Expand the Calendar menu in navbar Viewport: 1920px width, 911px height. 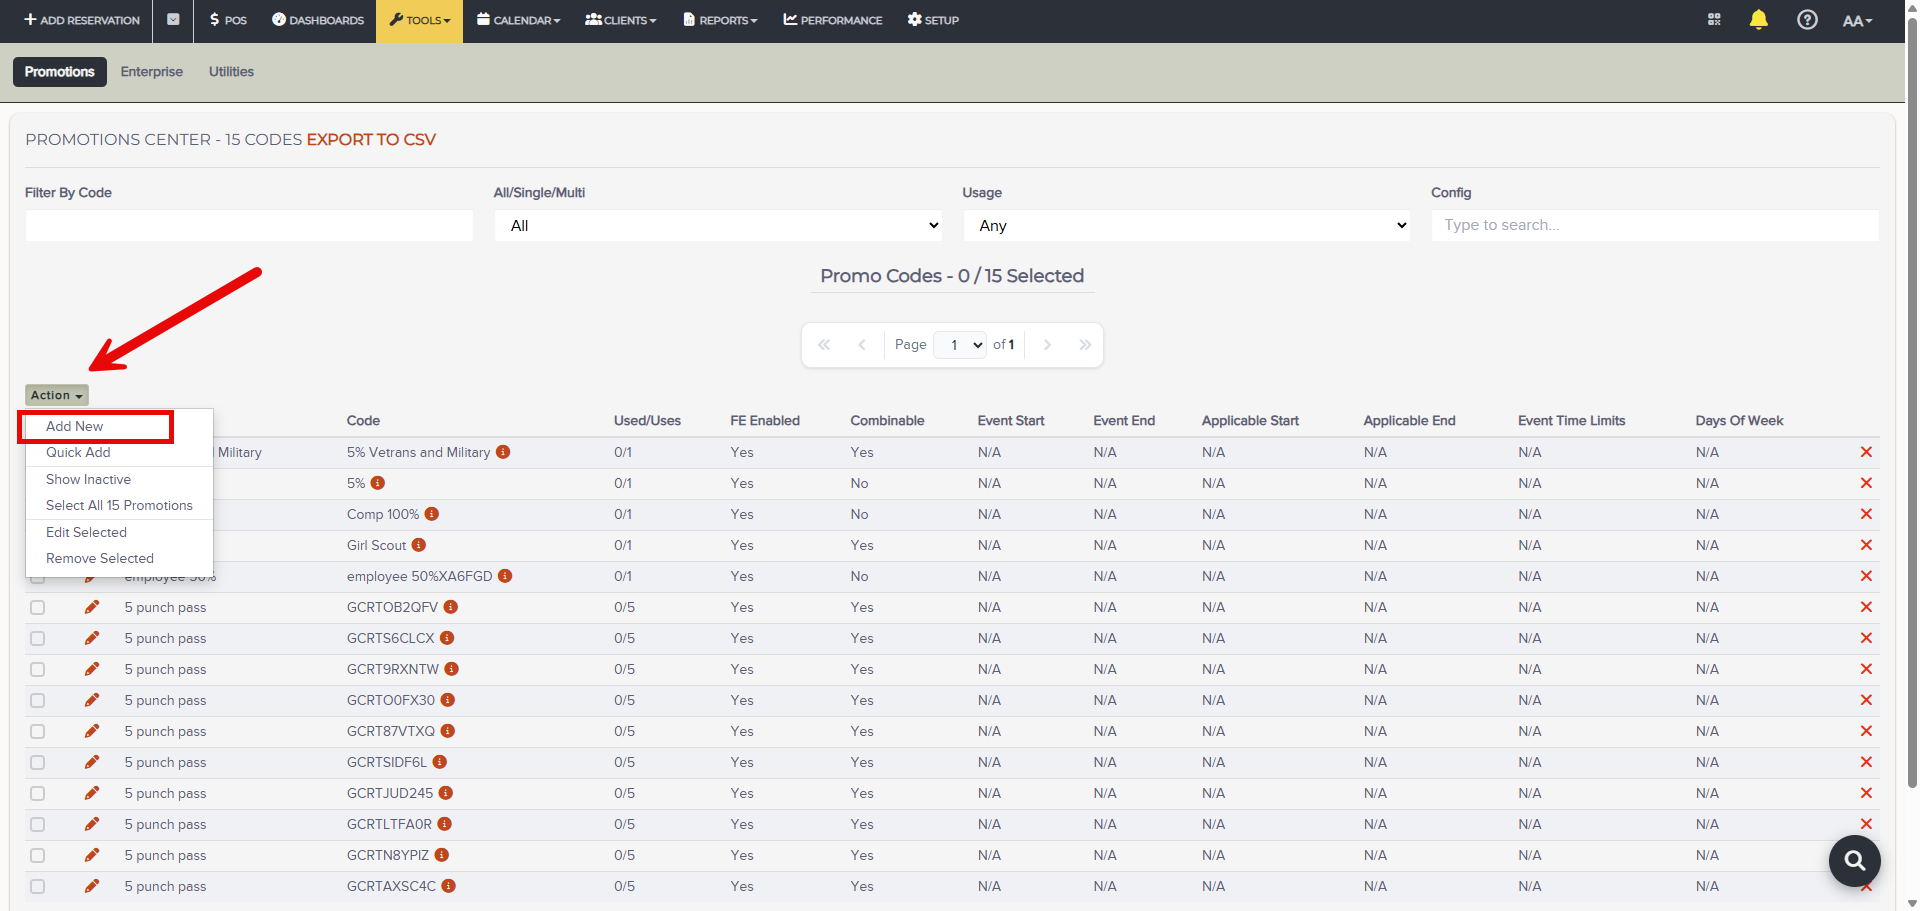coord(518,20)
